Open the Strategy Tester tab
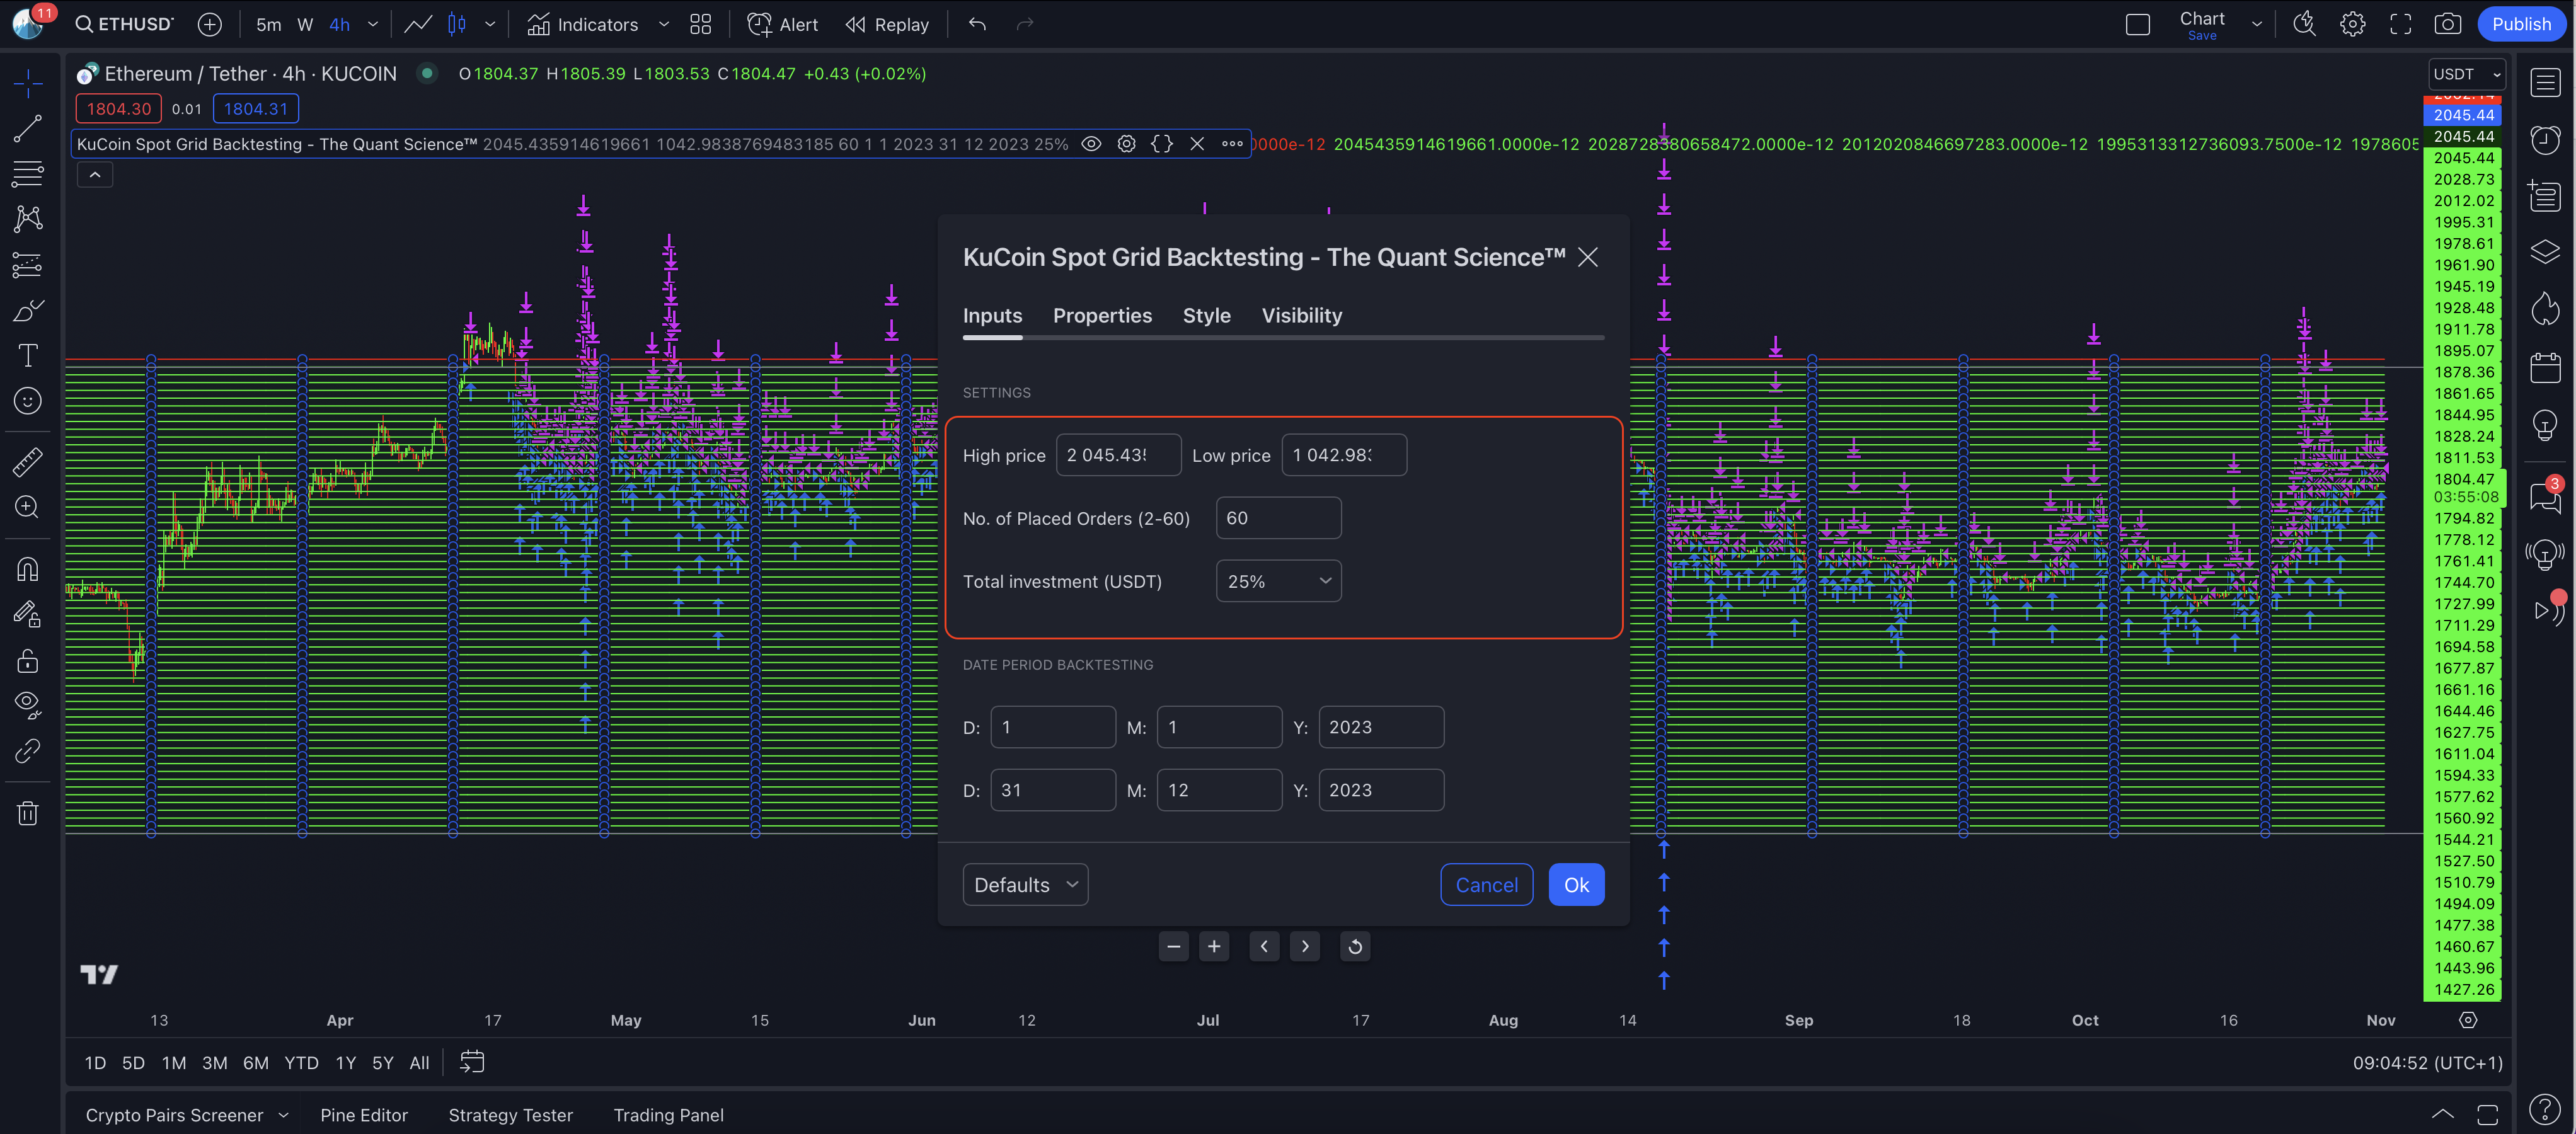2576x1134 pixels. 510,1115
